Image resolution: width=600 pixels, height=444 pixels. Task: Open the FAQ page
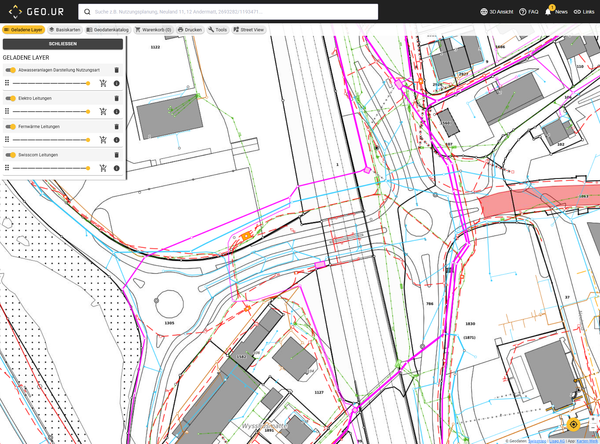click(x=528, y=12)
